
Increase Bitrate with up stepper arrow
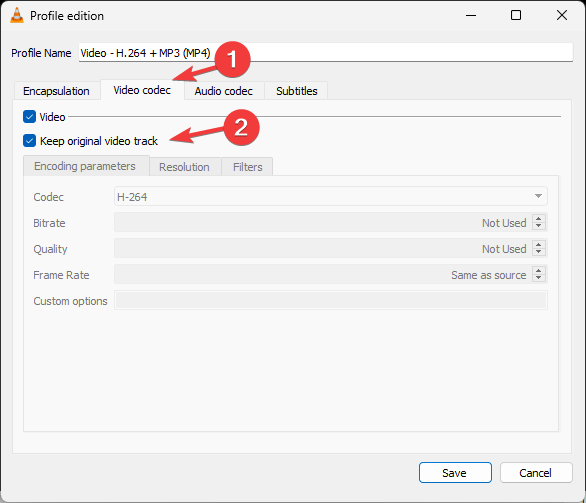pos(539,219)
